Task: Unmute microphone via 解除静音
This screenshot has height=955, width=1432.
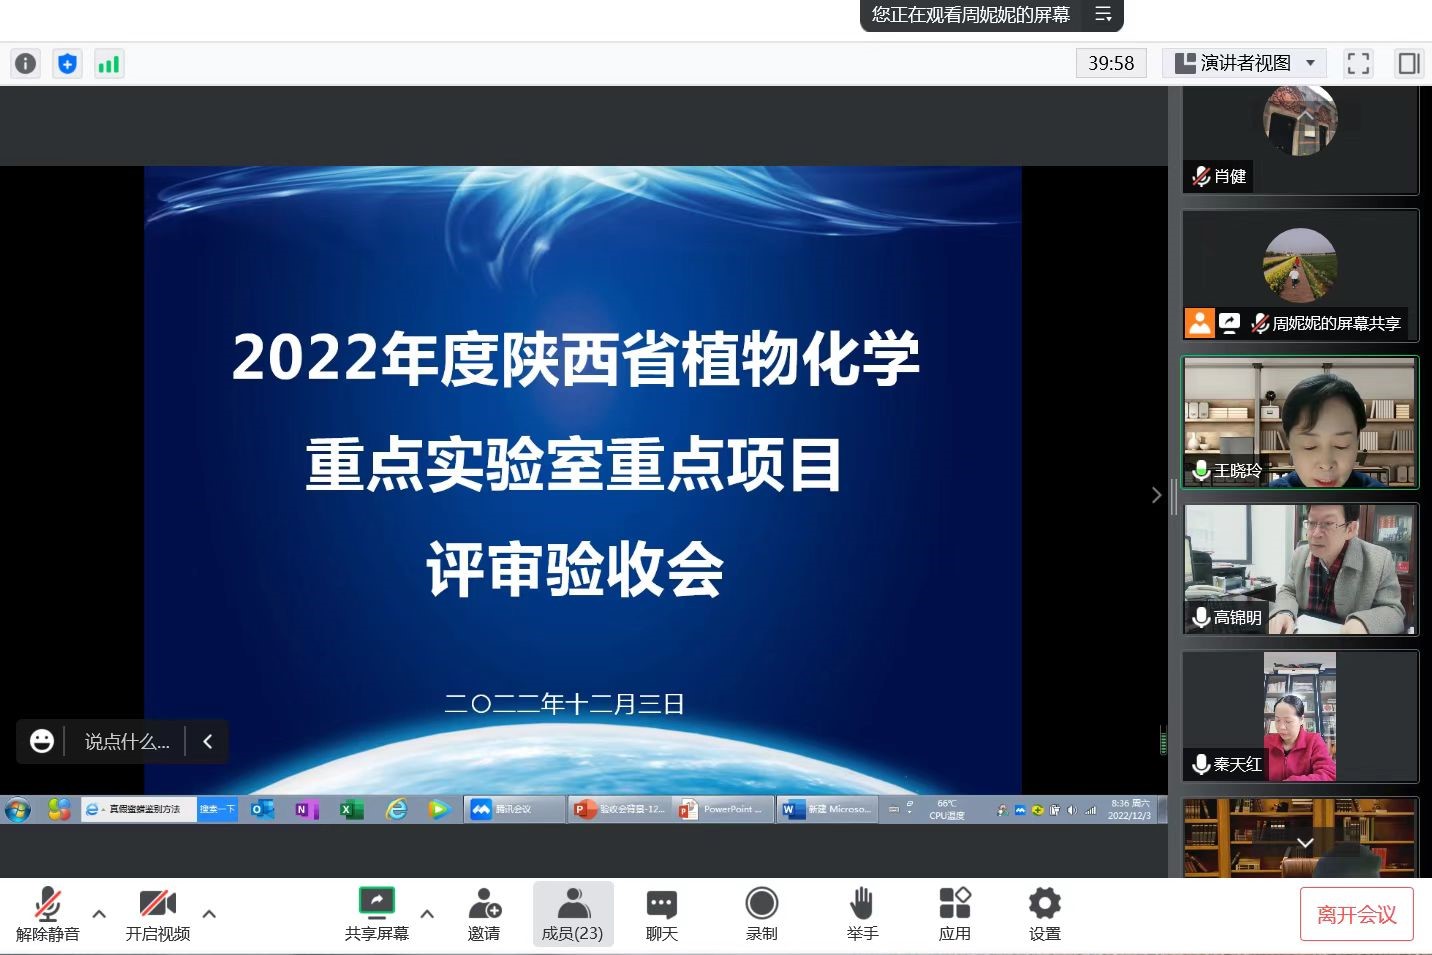Action: pos(47,914)
